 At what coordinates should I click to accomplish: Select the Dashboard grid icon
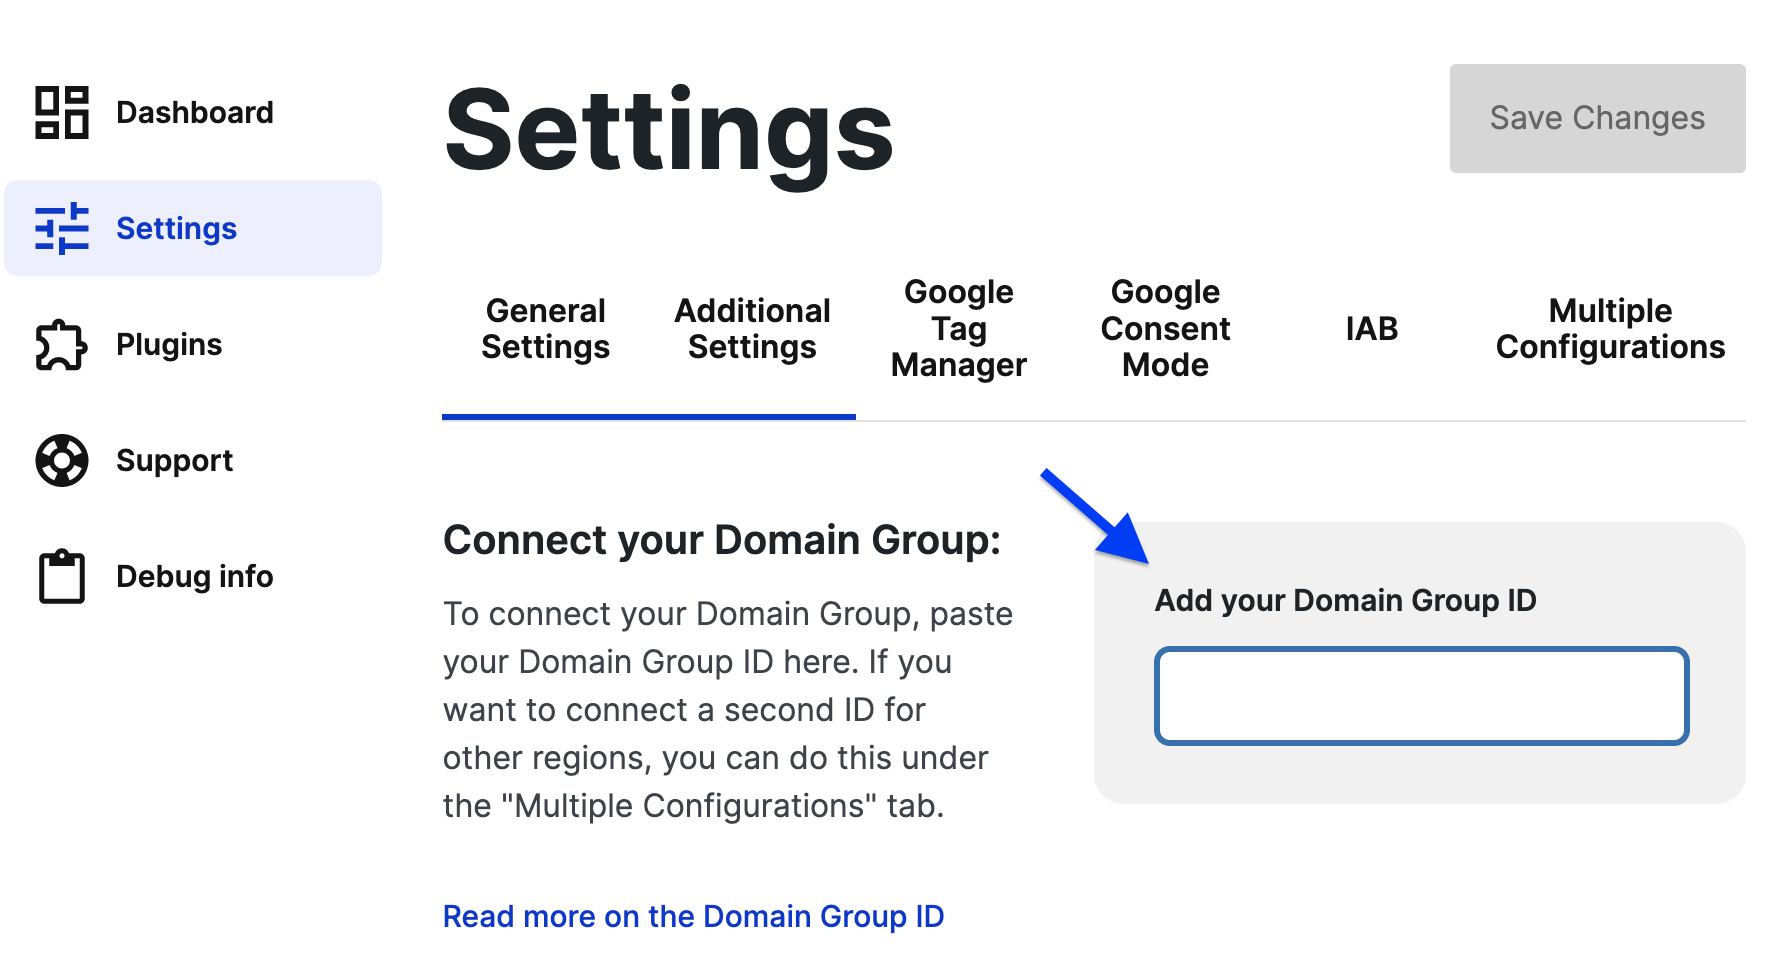pyautogui.click(x=62, y=112)
